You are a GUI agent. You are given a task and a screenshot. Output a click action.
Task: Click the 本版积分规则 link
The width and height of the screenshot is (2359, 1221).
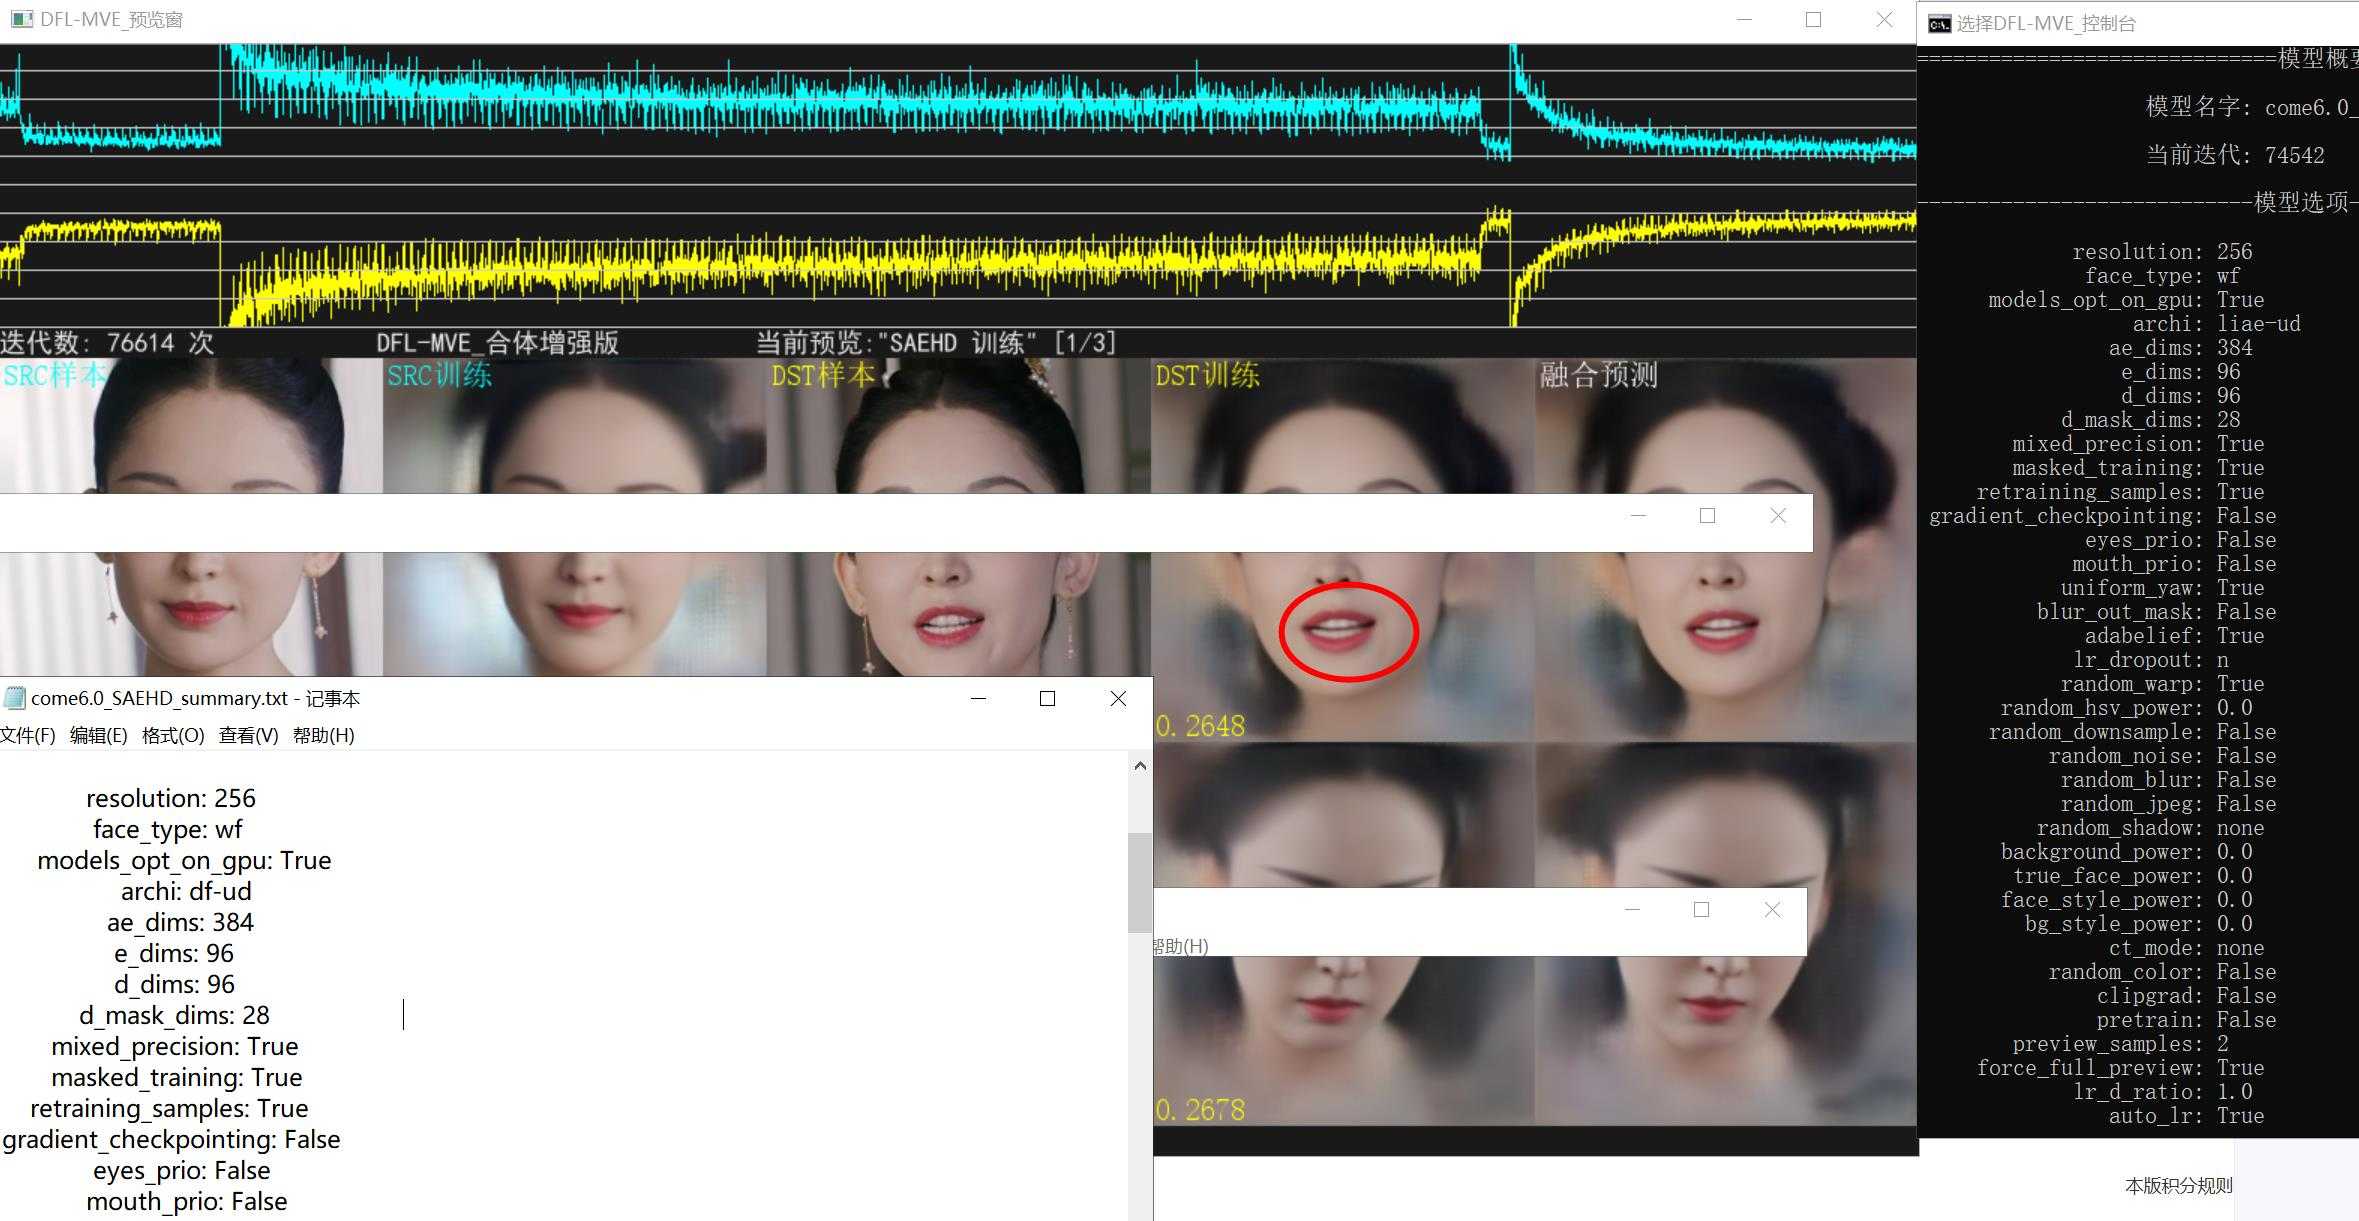pos(2178,1186)
